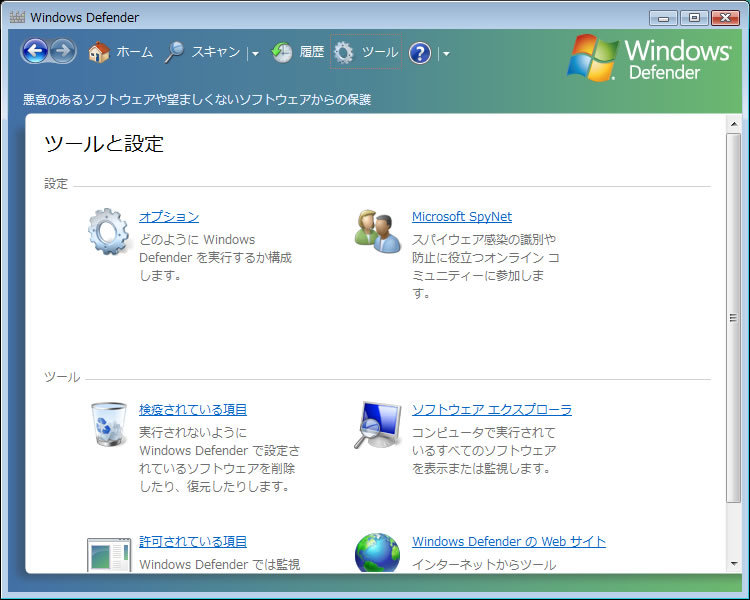The height and width of the screenshot is (600, 750).
Task: Open 検疫されている項目 link
Action: (193, 410)
